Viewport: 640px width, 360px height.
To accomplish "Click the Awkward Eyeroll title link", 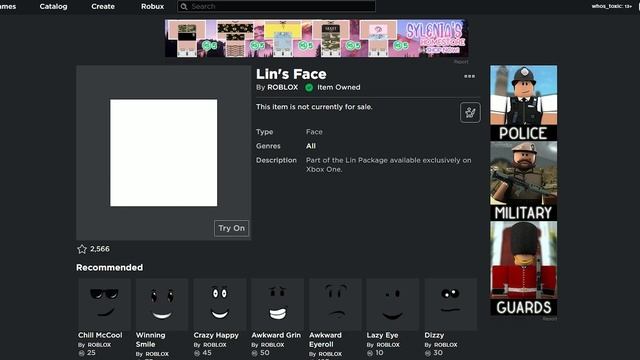I will coord(325,340).
